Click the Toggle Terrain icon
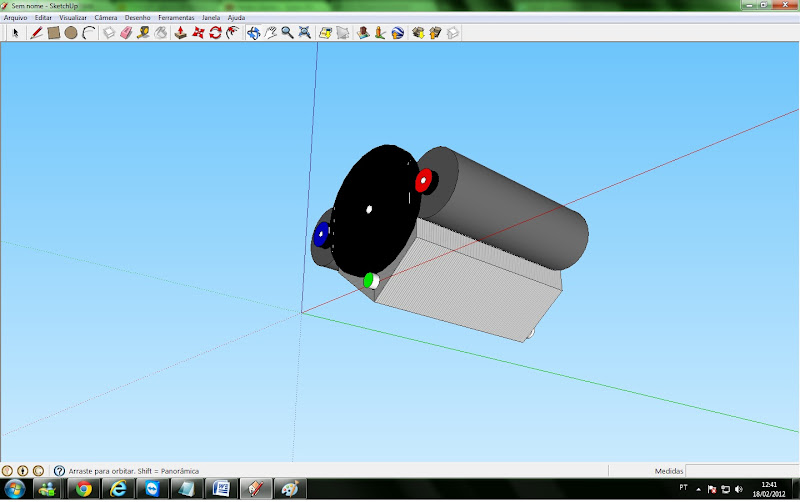Screen dimensions: 800x502 point(343,33)
